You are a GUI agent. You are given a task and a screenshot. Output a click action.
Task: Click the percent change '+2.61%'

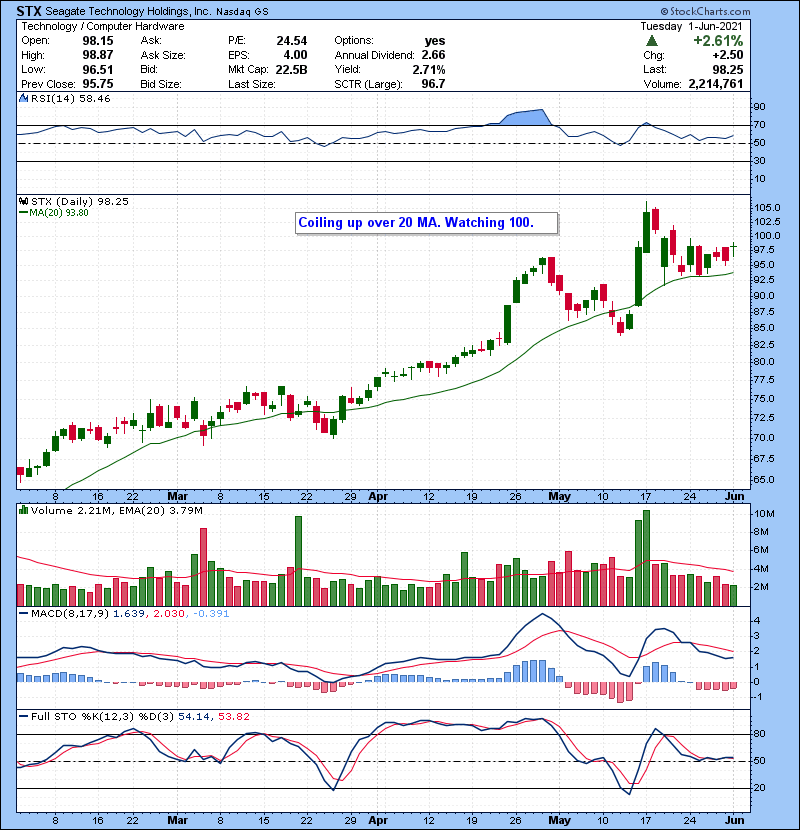click(718, 41)
